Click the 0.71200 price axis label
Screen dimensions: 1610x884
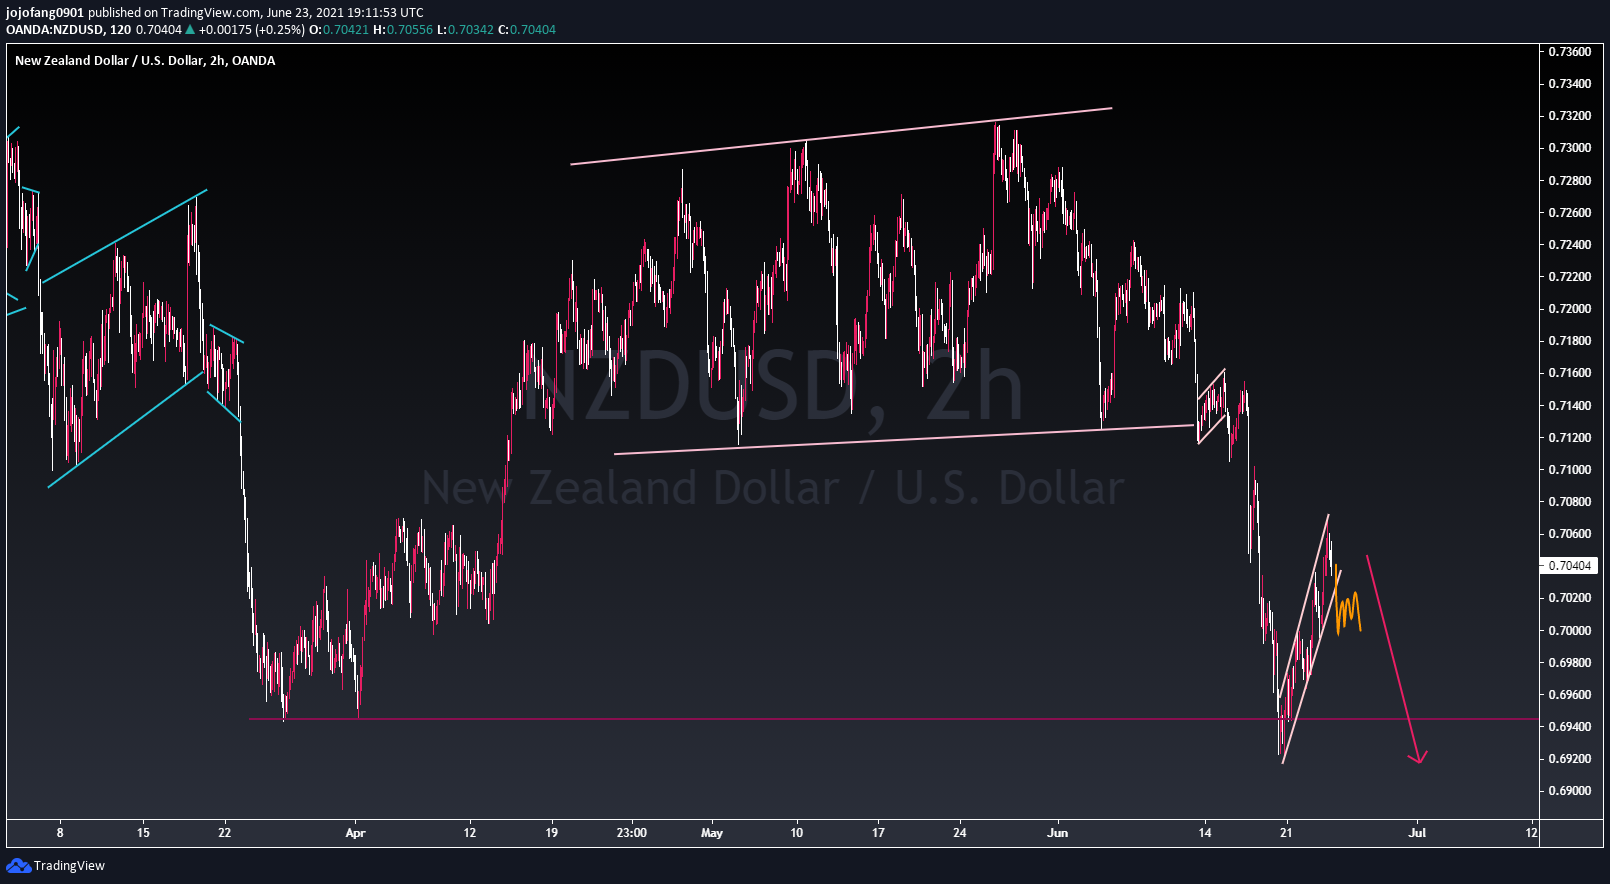pyautogui.click(x=1570, y=438)
